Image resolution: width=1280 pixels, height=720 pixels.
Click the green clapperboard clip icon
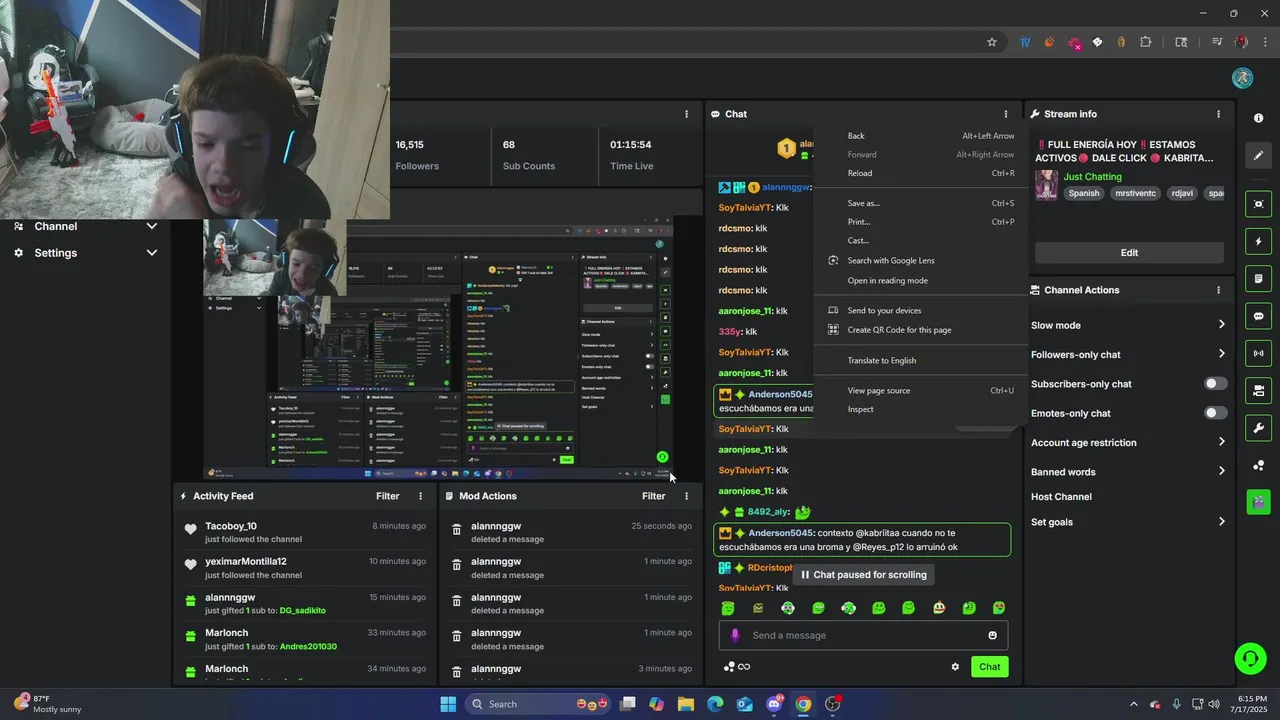[x=1258, y=502]
